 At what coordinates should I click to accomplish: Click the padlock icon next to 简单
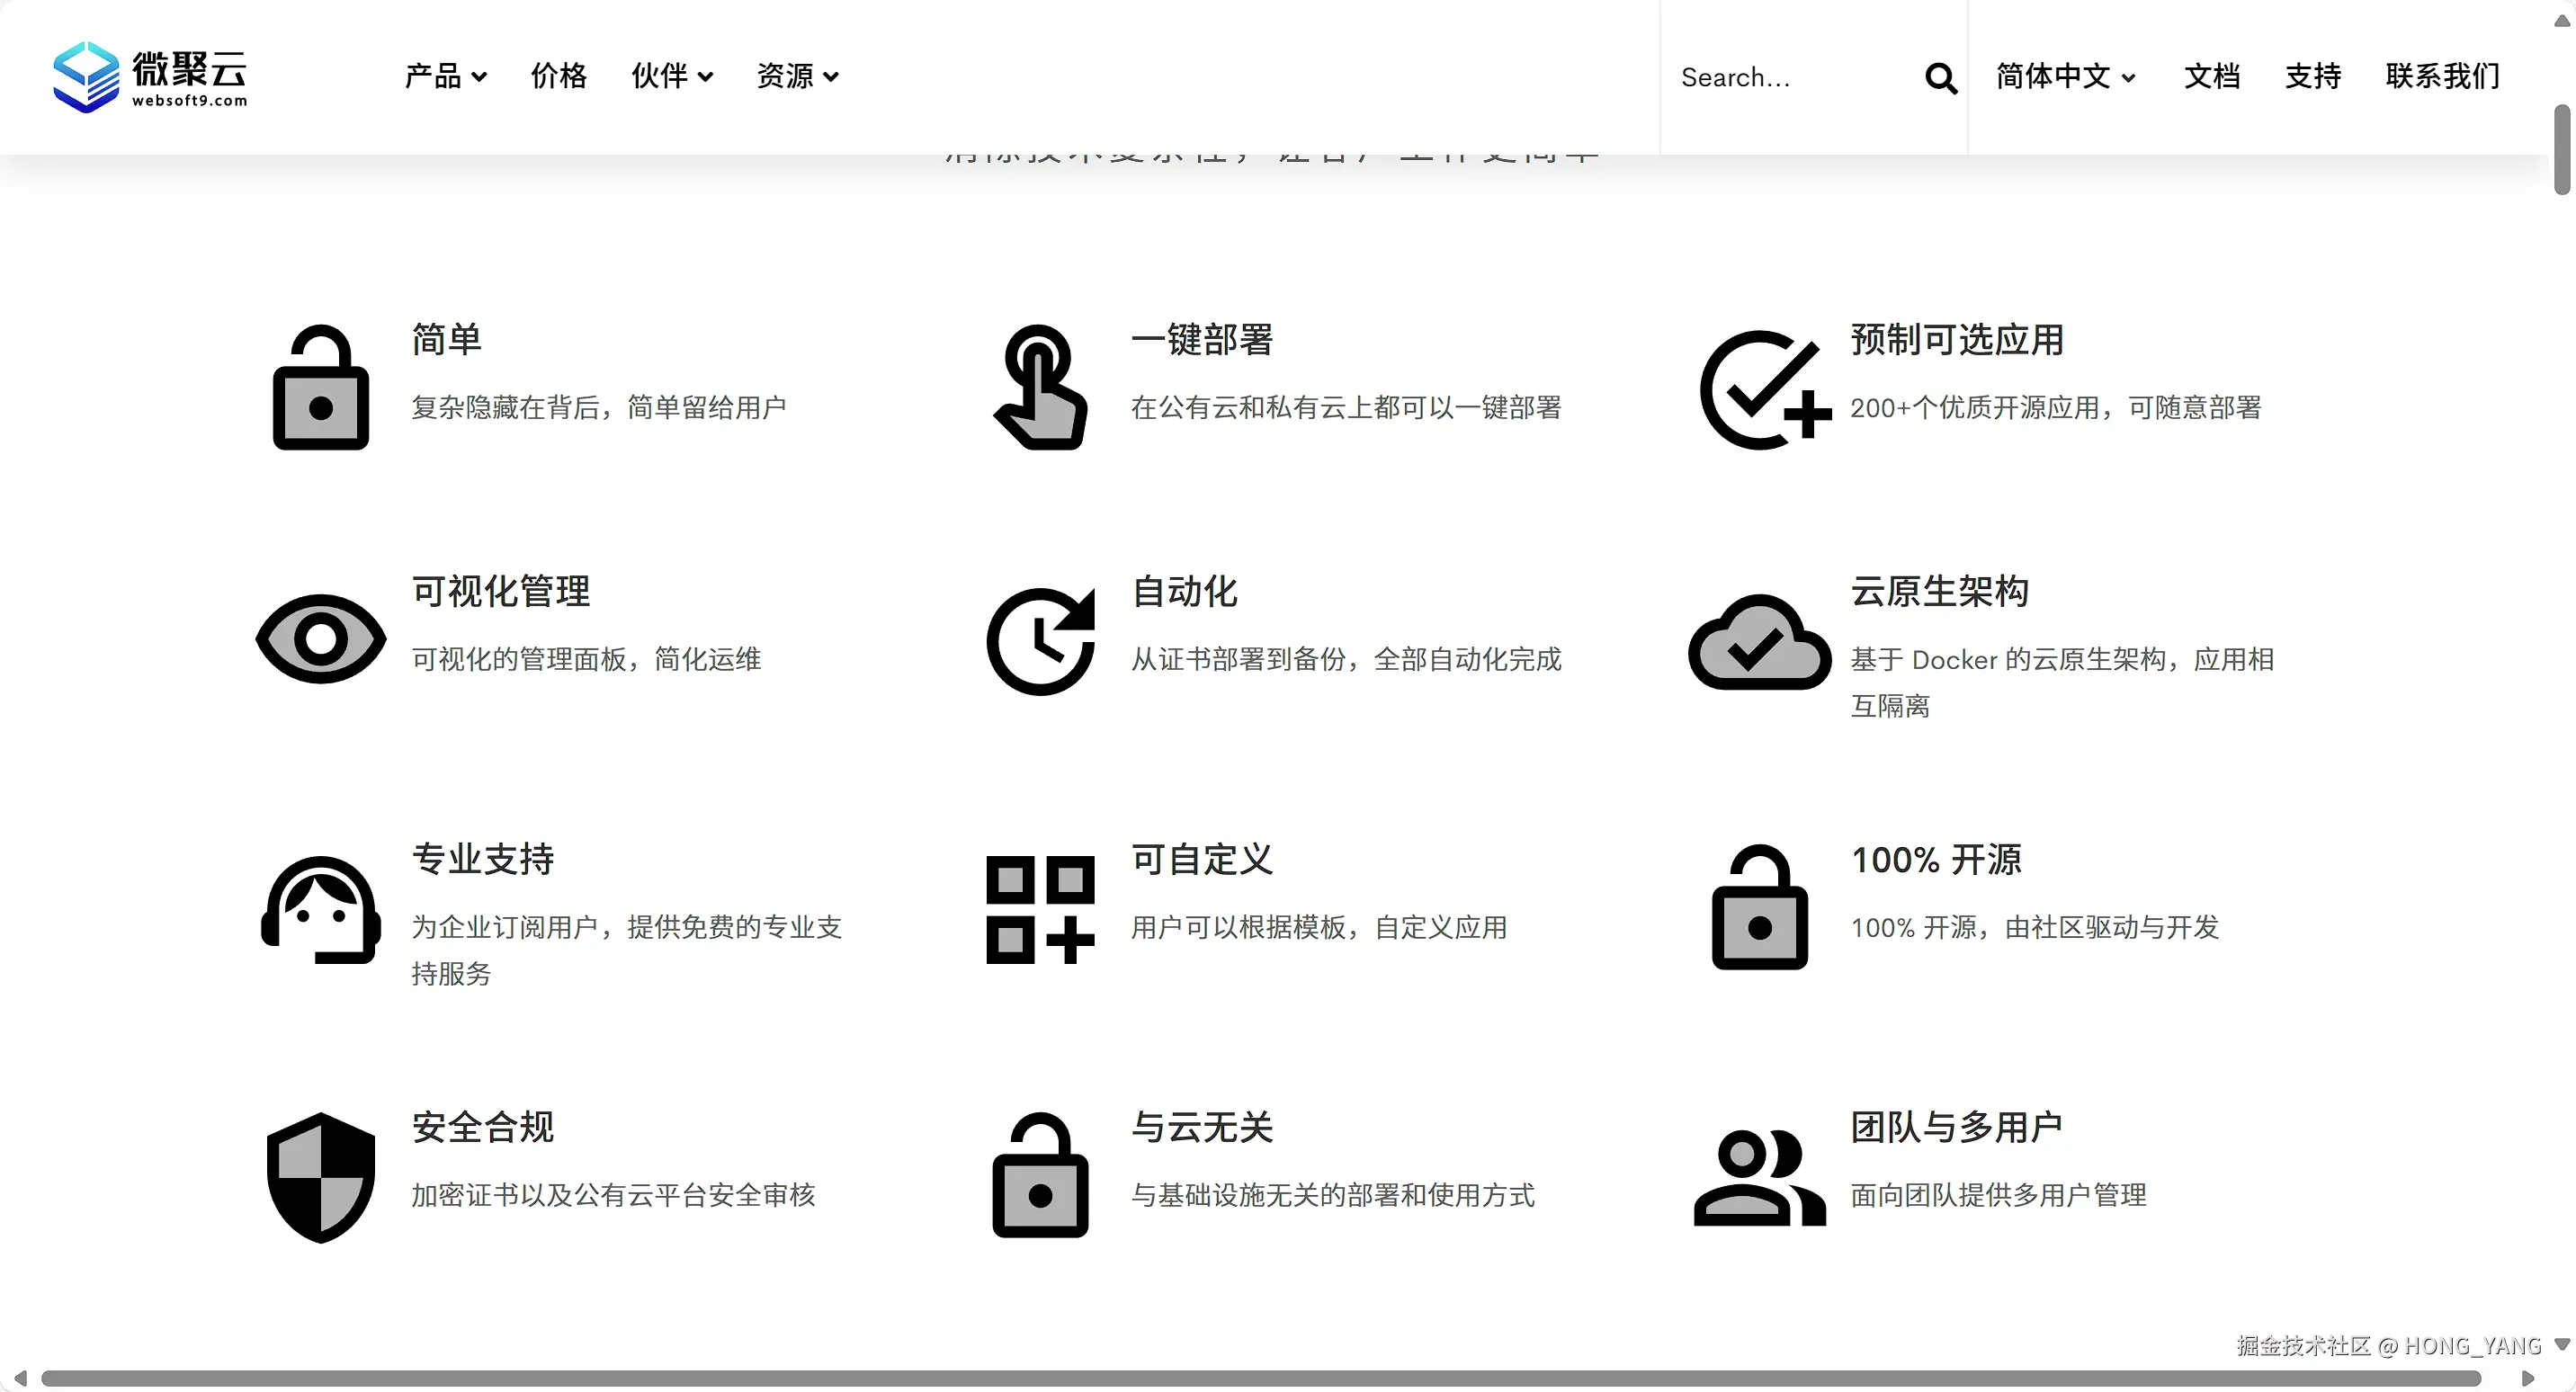click(x=320, y=388)
